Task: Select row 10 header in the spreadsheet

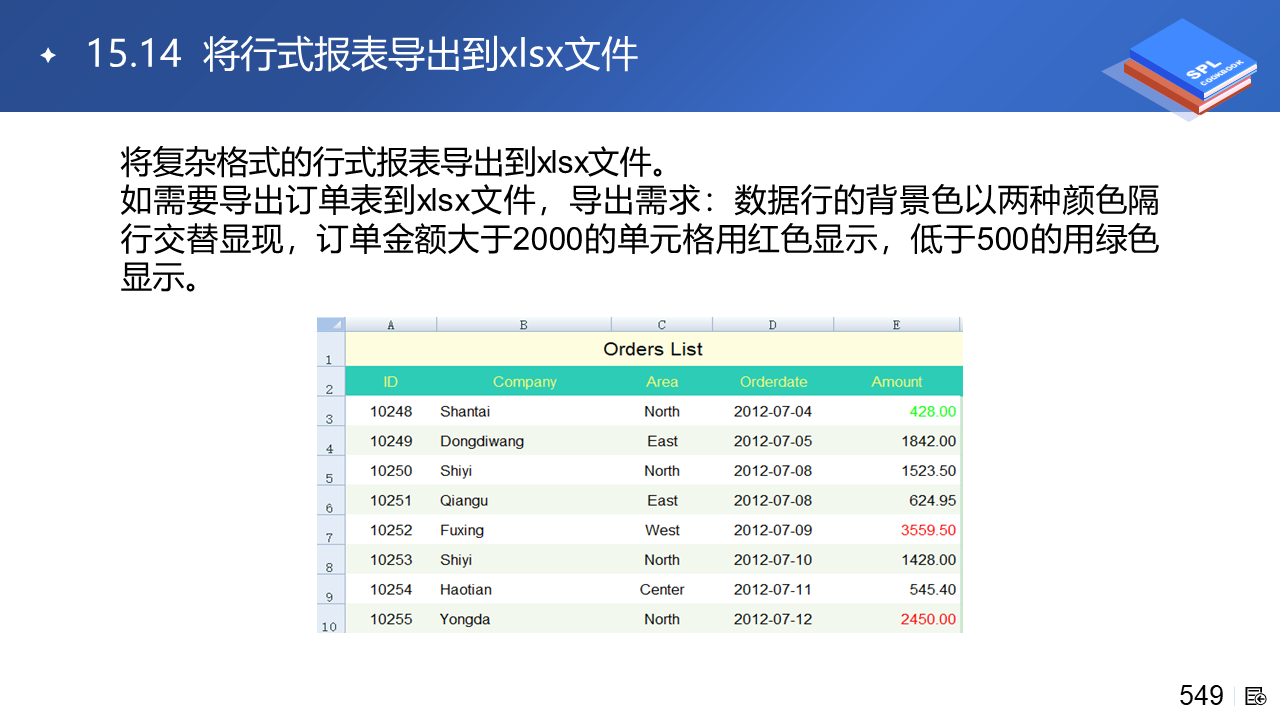Action: 331,619
